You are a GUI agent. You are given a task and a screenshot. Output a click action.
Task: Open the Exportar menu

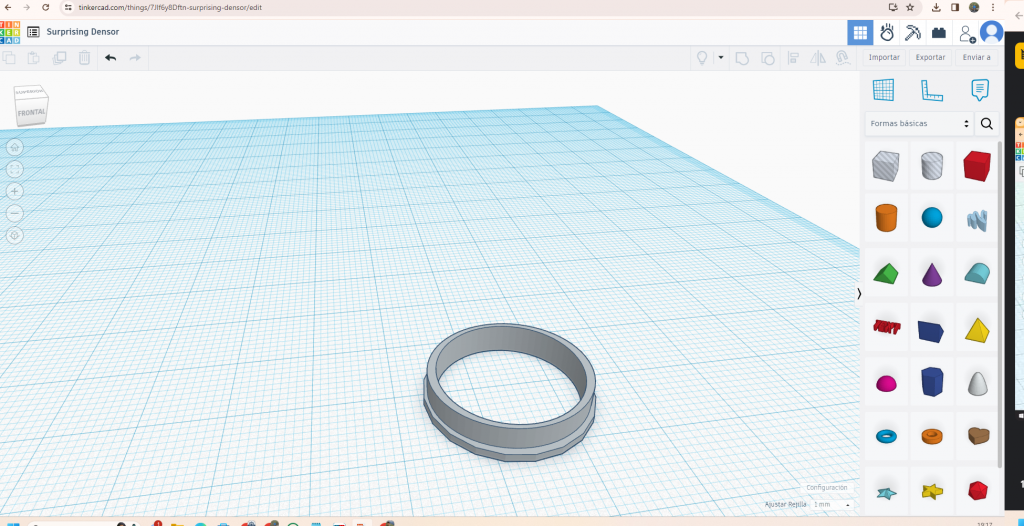pos(930,58)
